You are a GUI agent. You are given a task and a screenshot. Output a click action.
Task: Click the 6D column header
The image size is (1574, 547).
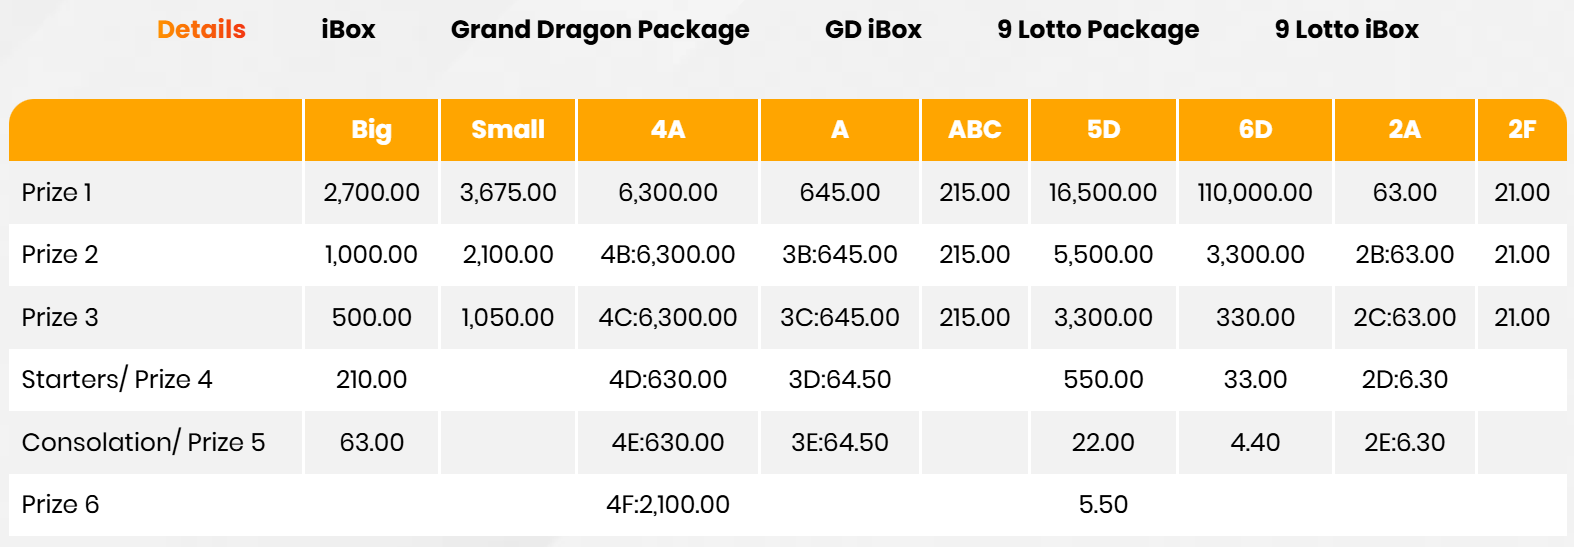pyautogui.click(x=1255, y=130)
